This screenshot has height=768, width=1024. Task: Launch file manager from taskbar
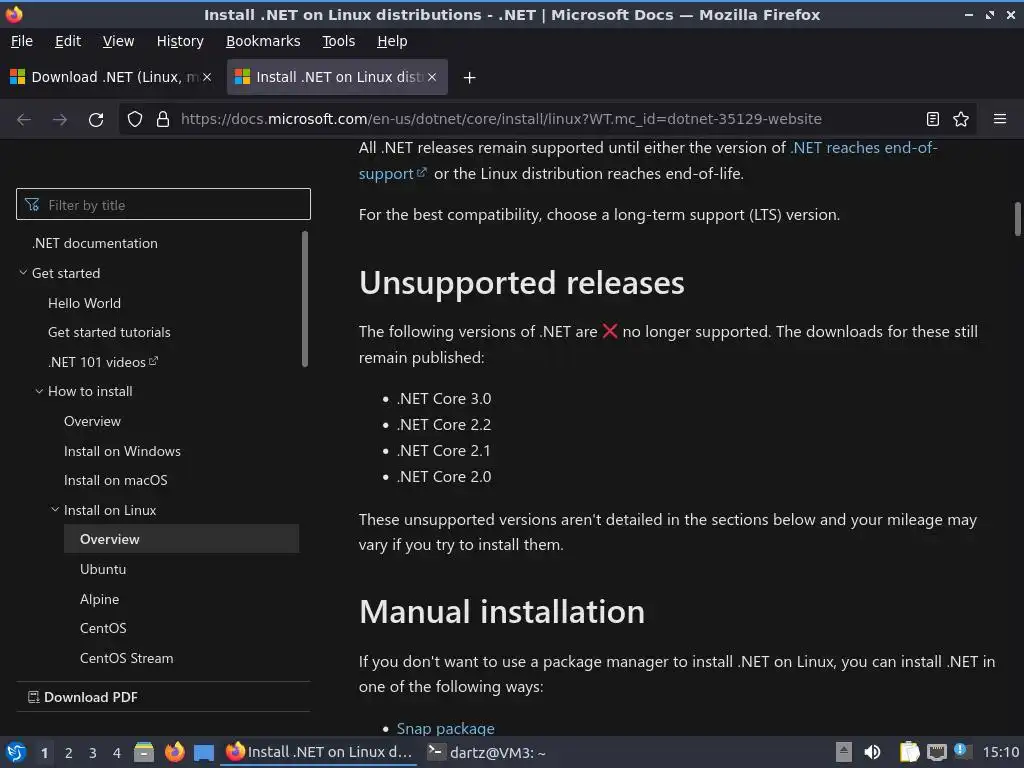[x=144, y=752]
